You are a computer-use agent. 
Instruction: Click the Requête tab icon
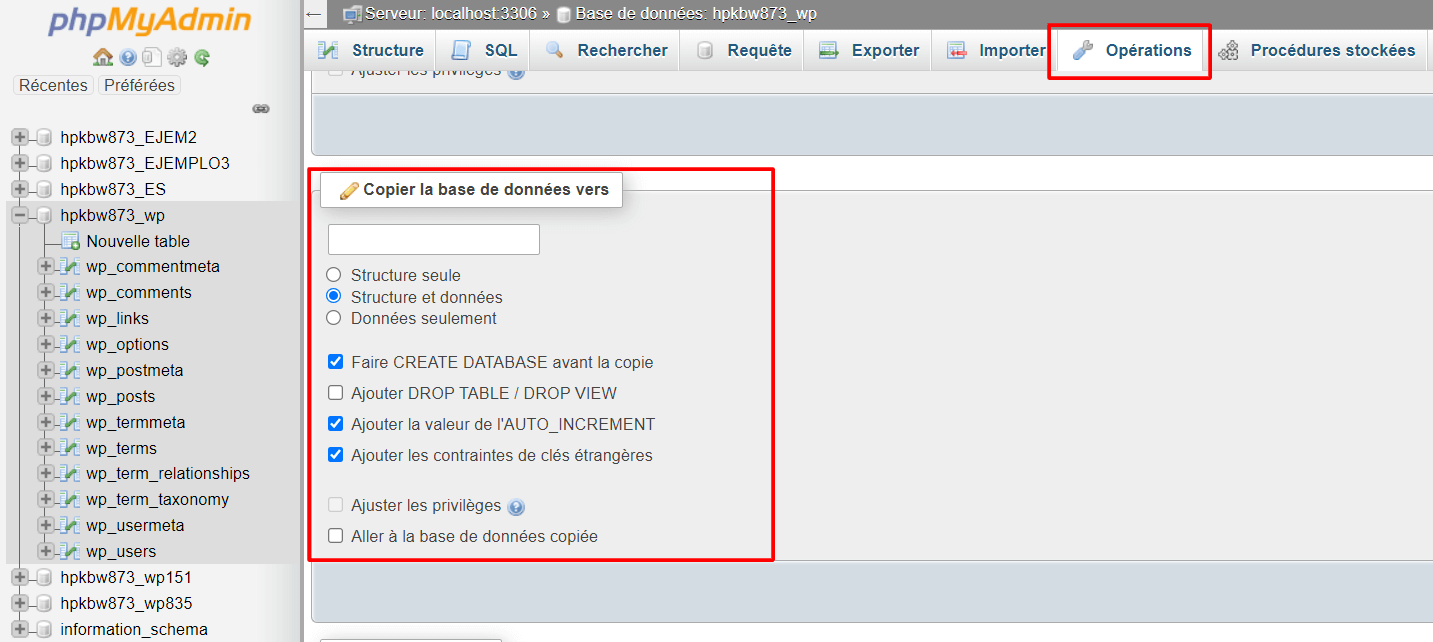(x=705, y=50)
